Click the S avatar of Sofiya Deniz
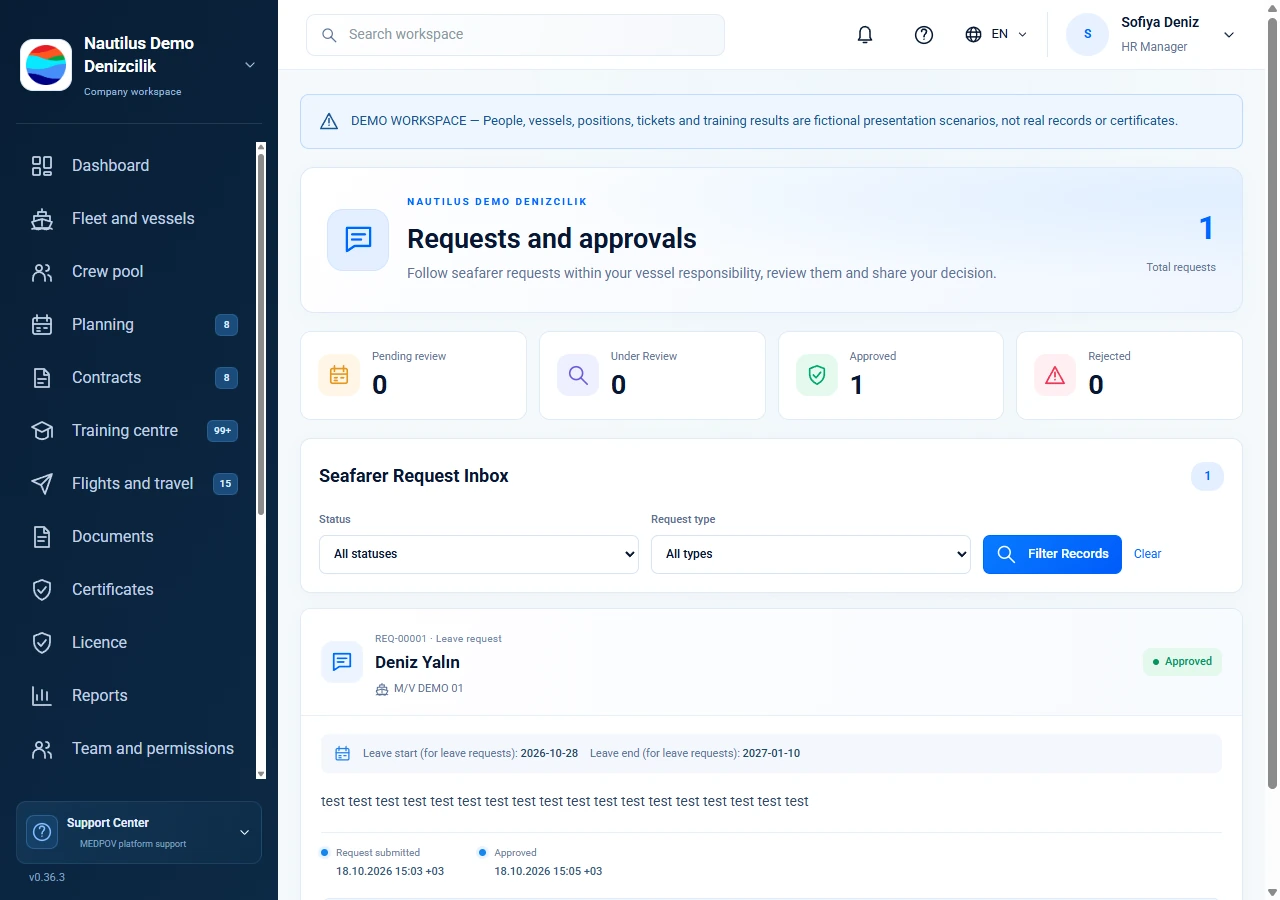1280x900 pixels. coord(1088,35)
